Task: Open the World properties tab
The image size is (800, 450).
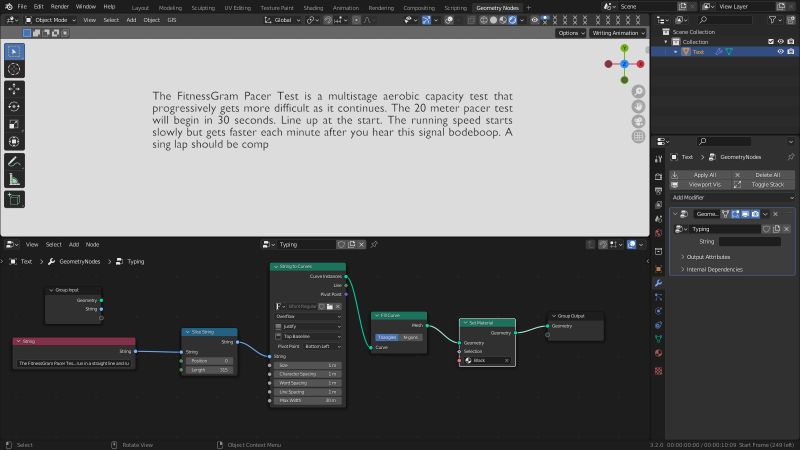Action: click(x=658, y=233)
